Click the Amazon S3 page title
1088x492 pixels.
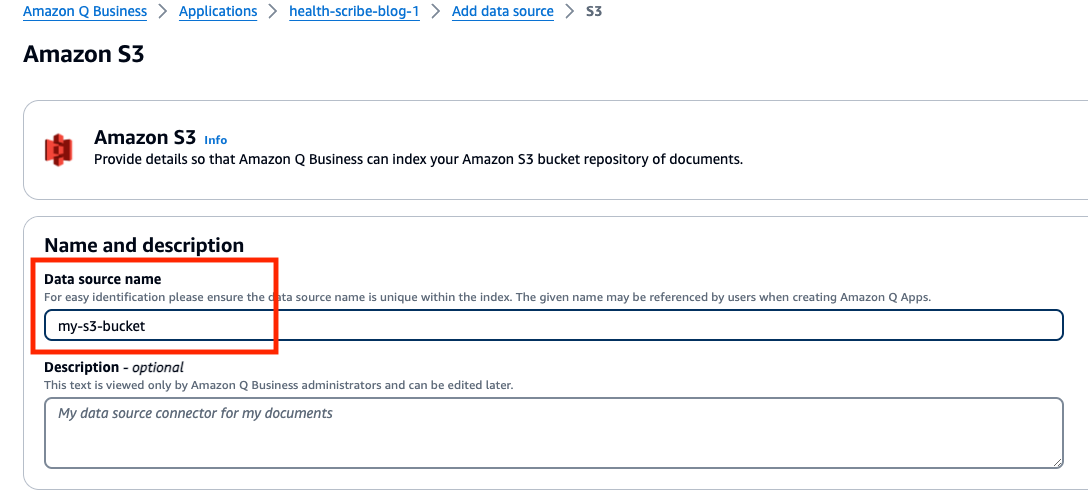click(x=84, y=54)
